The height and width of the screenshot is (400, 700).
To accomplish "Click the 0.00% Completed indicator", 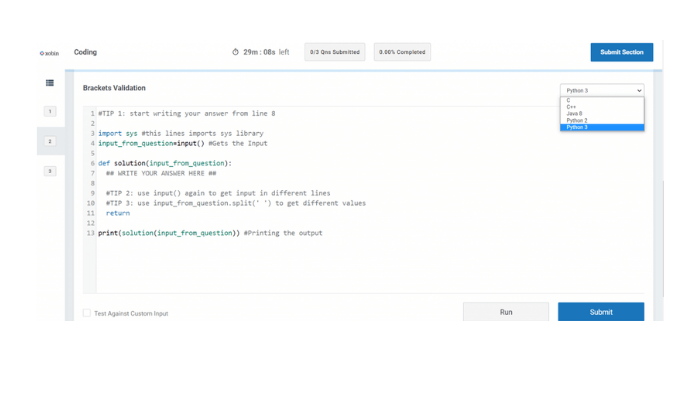I will click(x=402, y=52).
